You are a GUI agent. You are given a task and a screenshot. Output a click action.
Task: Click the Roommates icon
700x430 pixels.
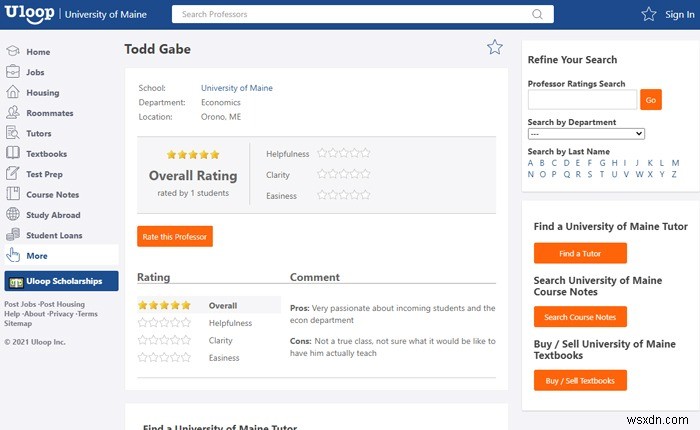(13, 113)
